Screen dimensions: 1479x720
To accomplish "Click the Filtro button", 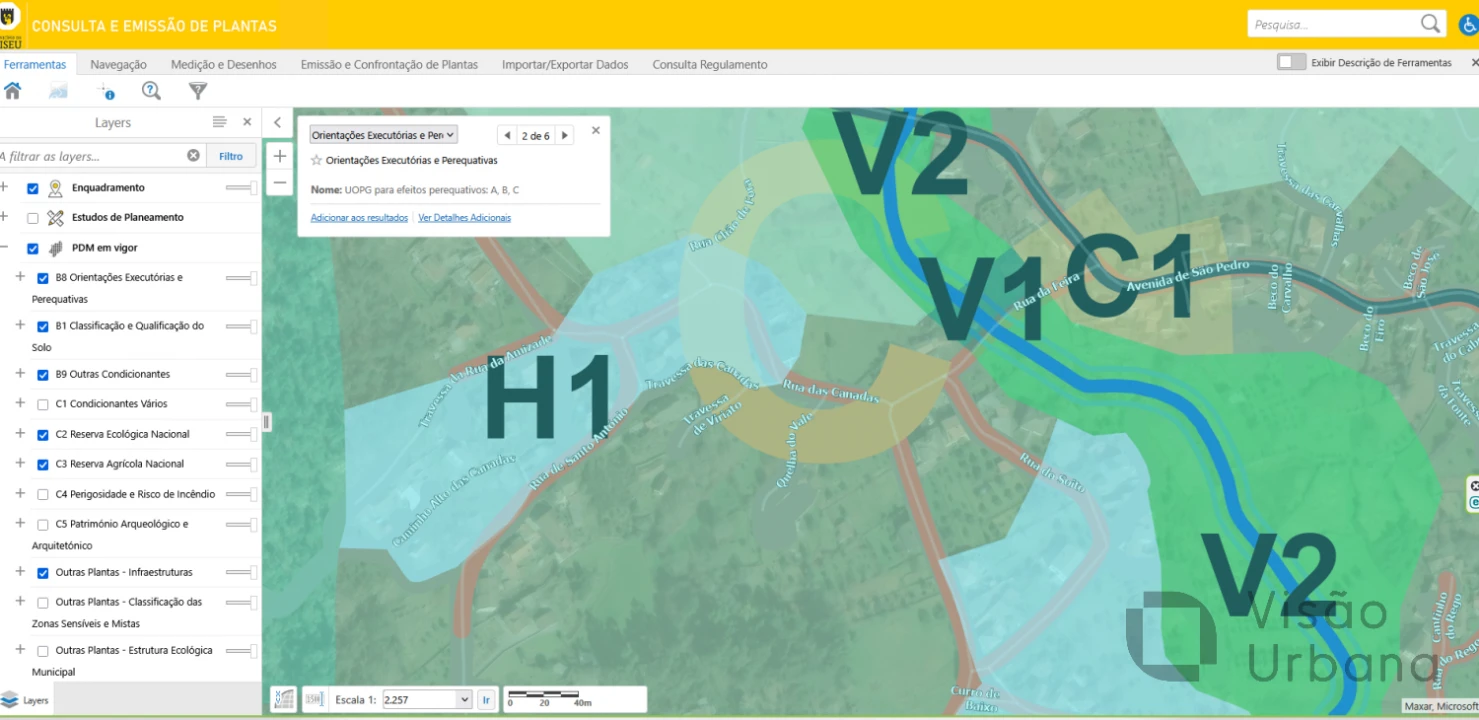I will point(231,156).
